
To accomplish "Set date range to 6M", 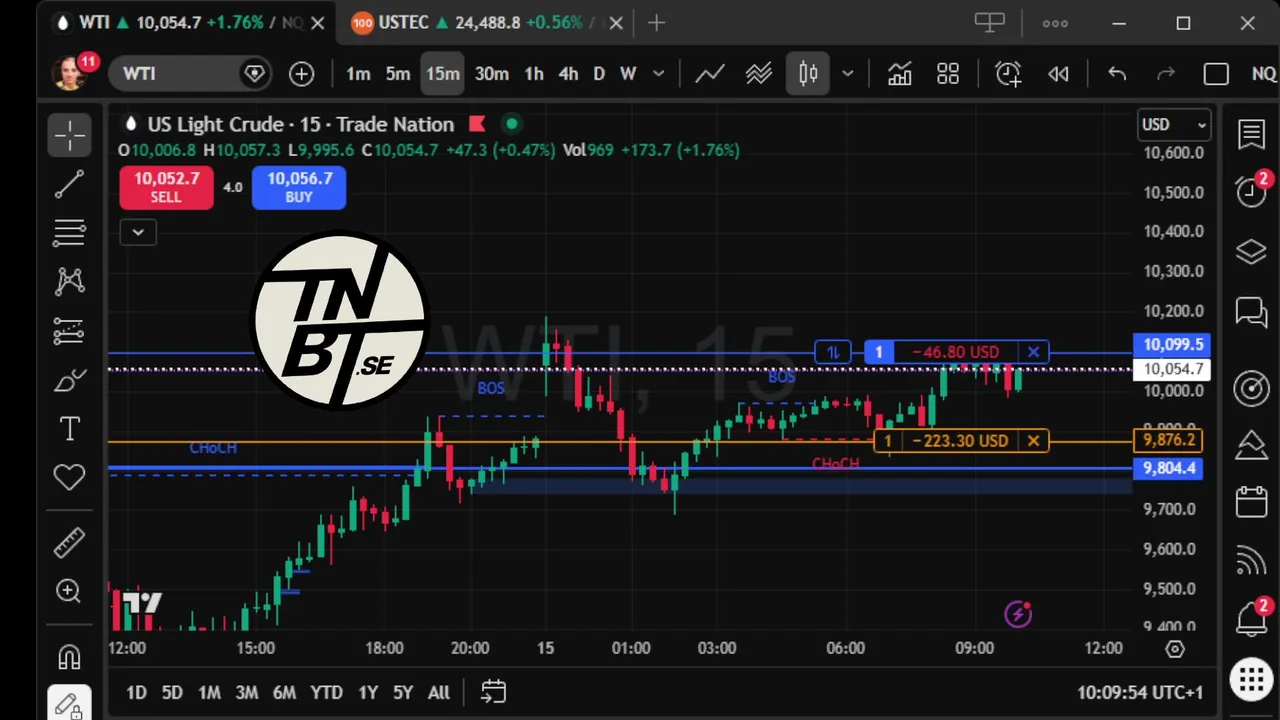I will pyautogui.click(x=284, y=692).
